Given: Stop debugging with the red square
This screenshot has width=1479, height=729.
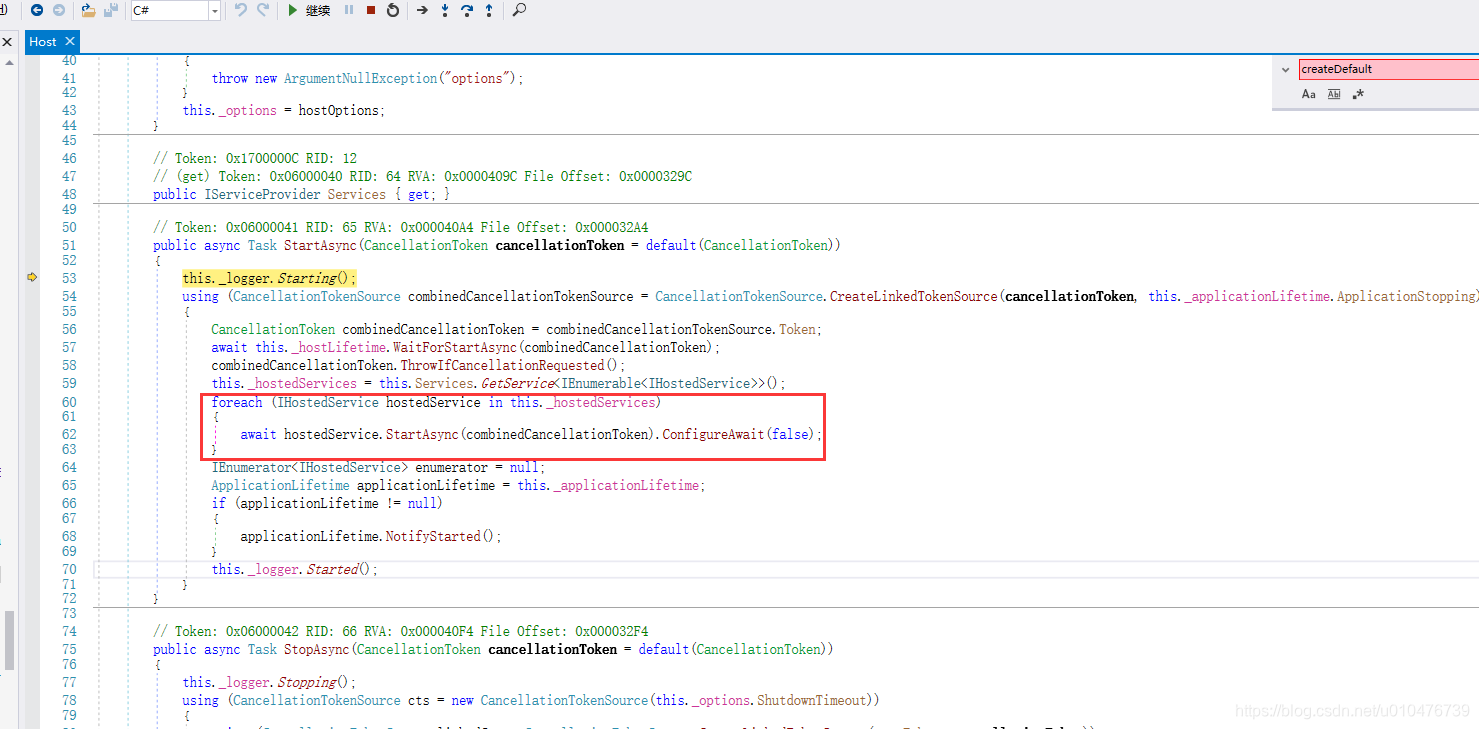Looking at the screenshot, I should click(371, 10).
